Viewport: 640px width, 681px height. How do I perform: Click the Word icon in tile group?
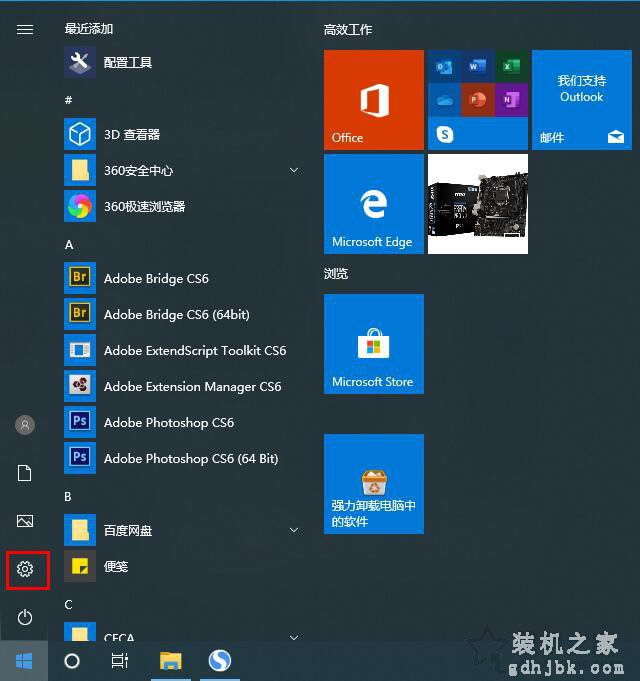(478, 66)
